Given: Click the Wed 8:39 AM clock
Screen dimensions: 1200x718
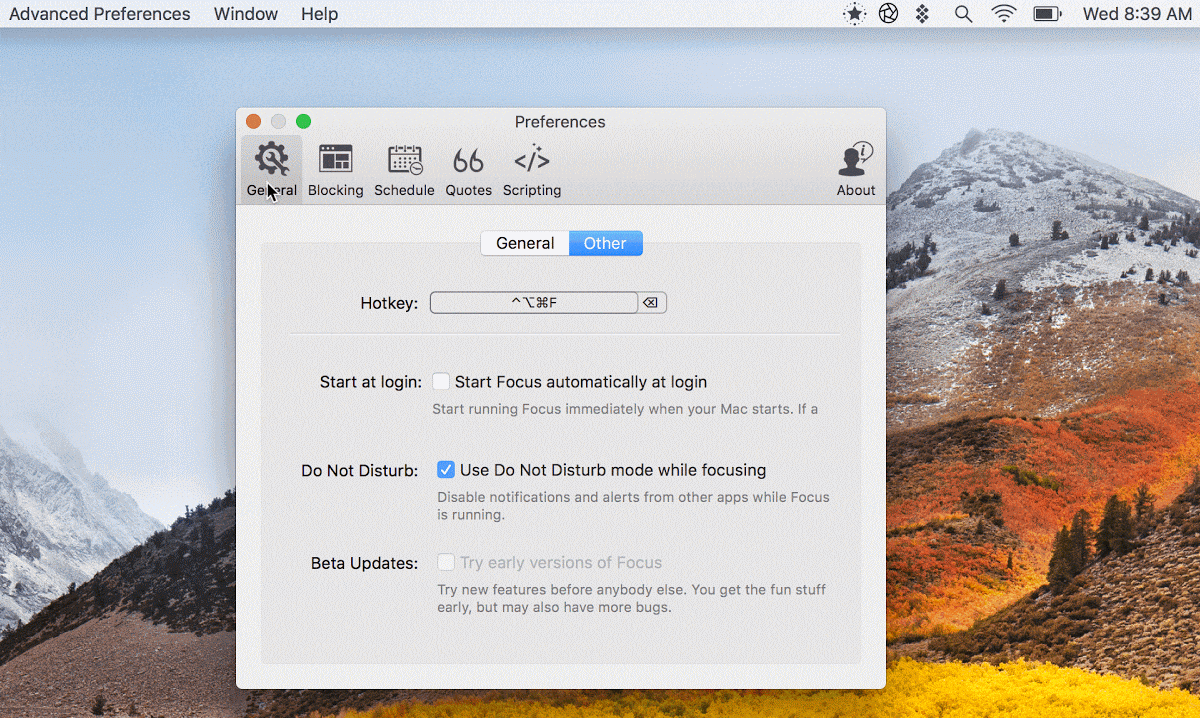Looking at the screenshot, I should pyautogui.click(x=1136, y=14).
